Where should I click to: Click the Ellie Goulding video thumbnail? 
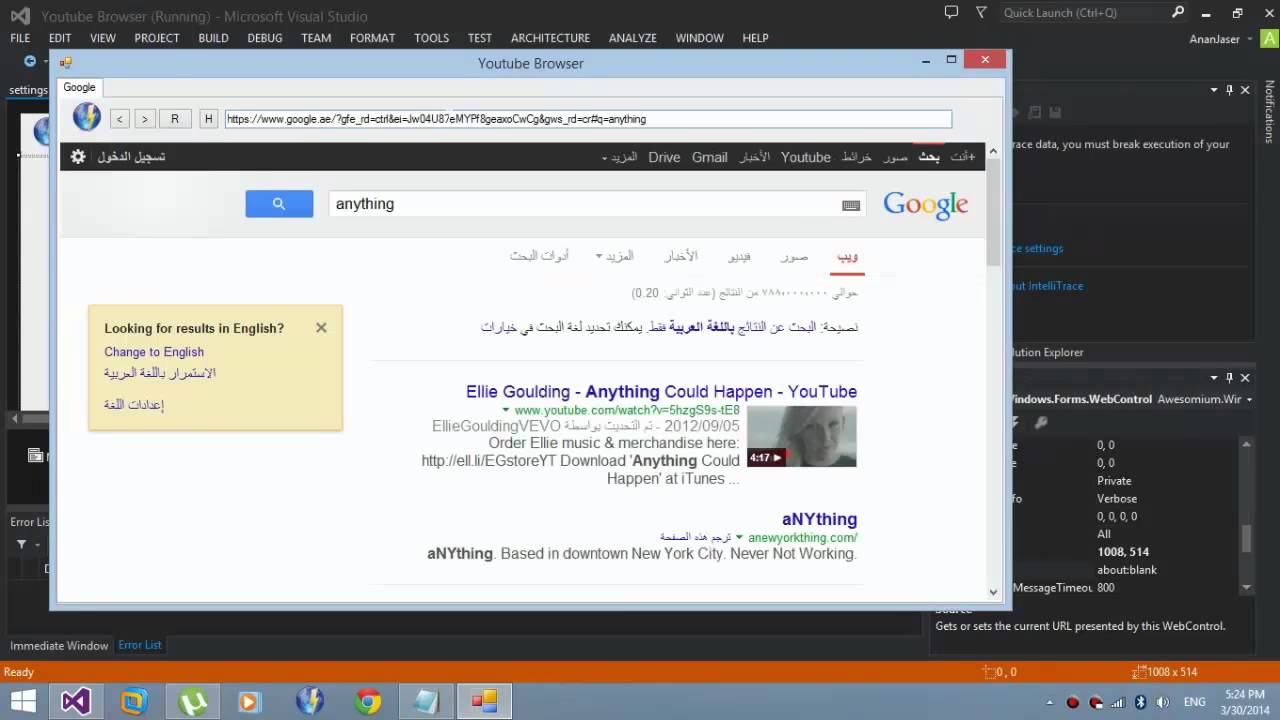(802, 436)
